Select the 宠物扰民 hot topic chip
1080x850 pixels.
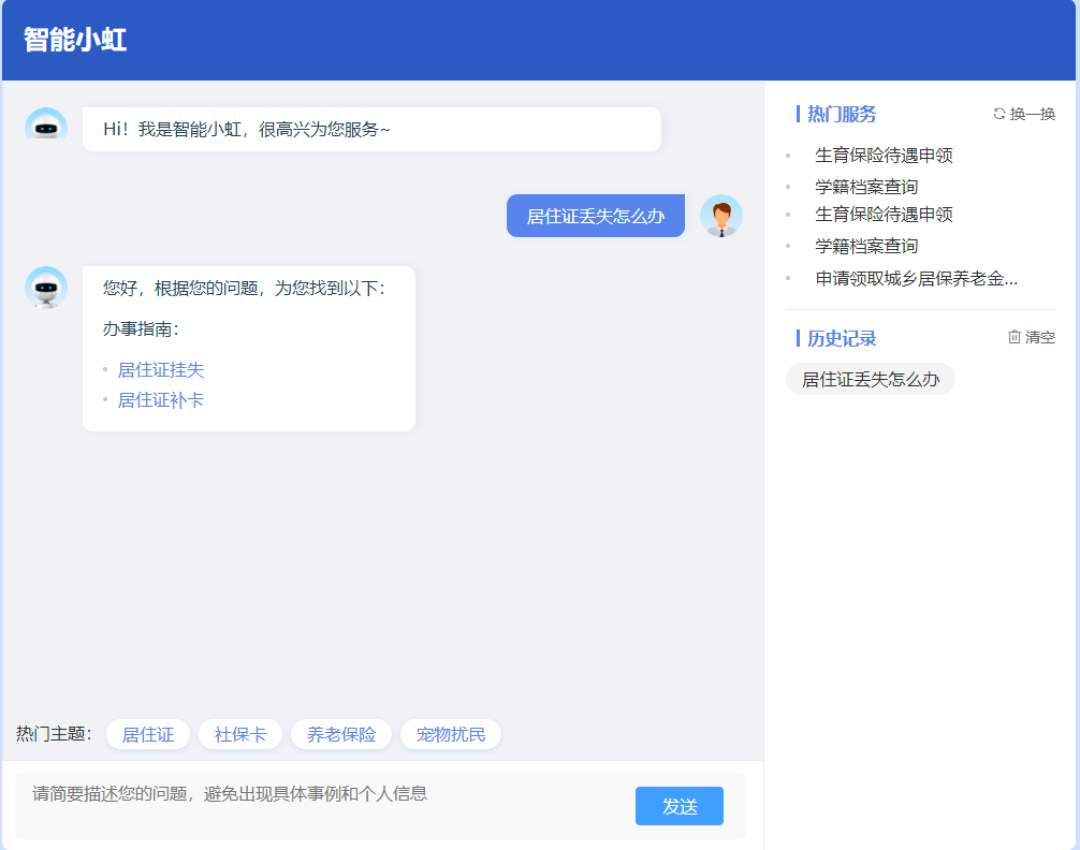point(450,734)
